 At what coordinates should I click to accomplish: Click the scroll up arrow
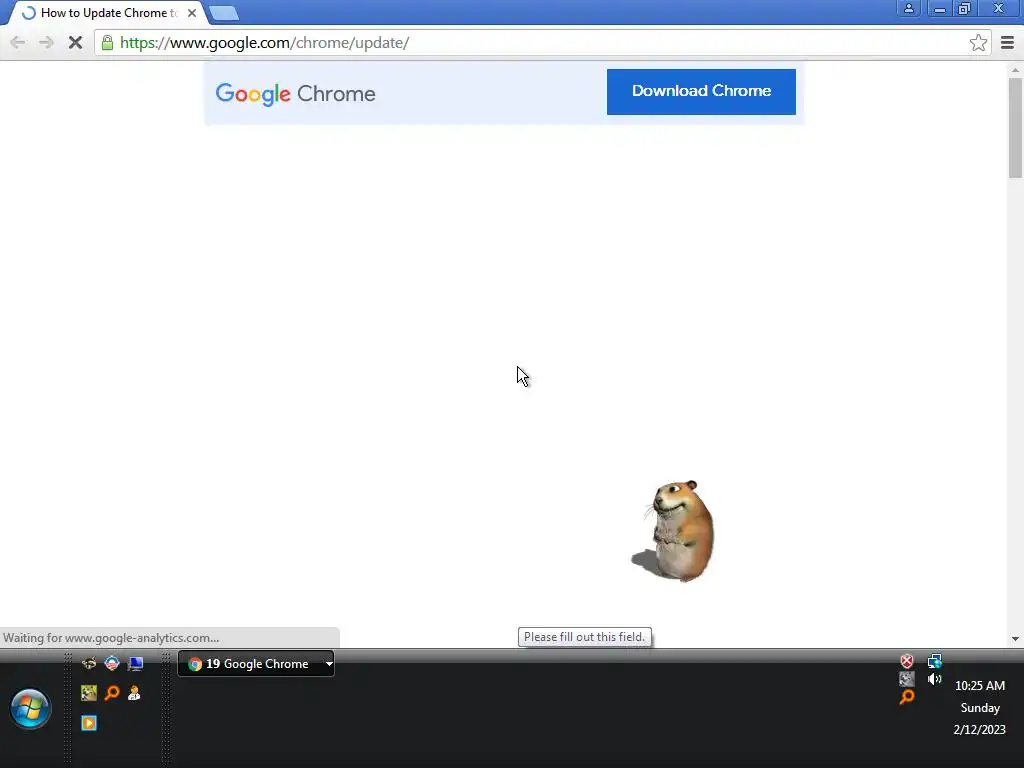1015,69
